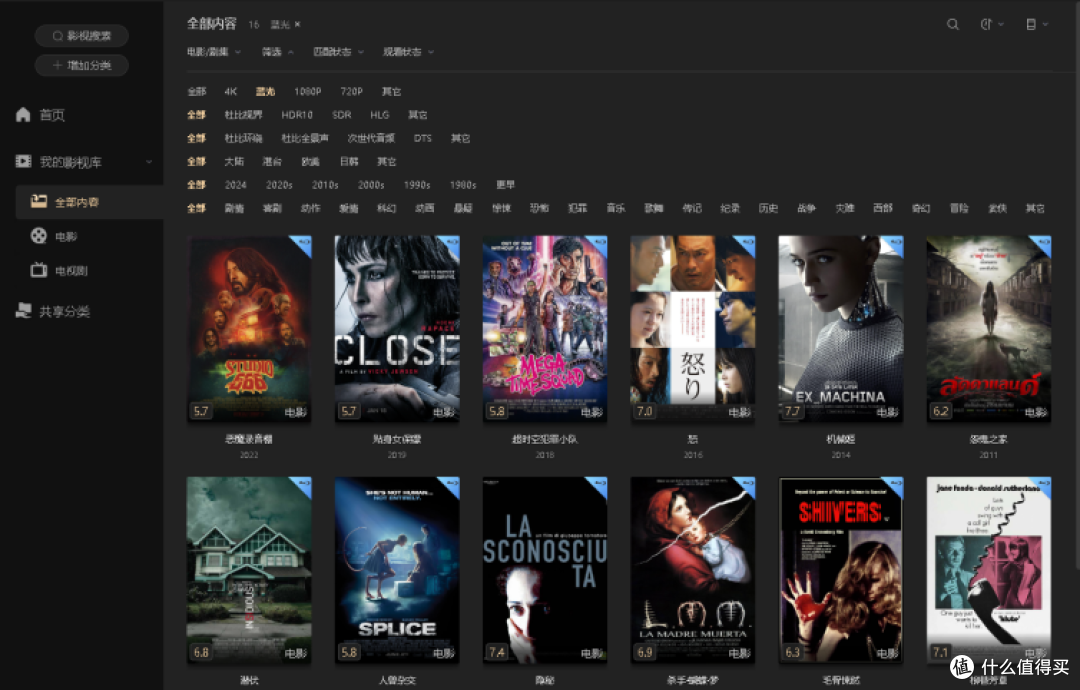
Task: Open the SPLICE movie poster
Action: (397, 569)
